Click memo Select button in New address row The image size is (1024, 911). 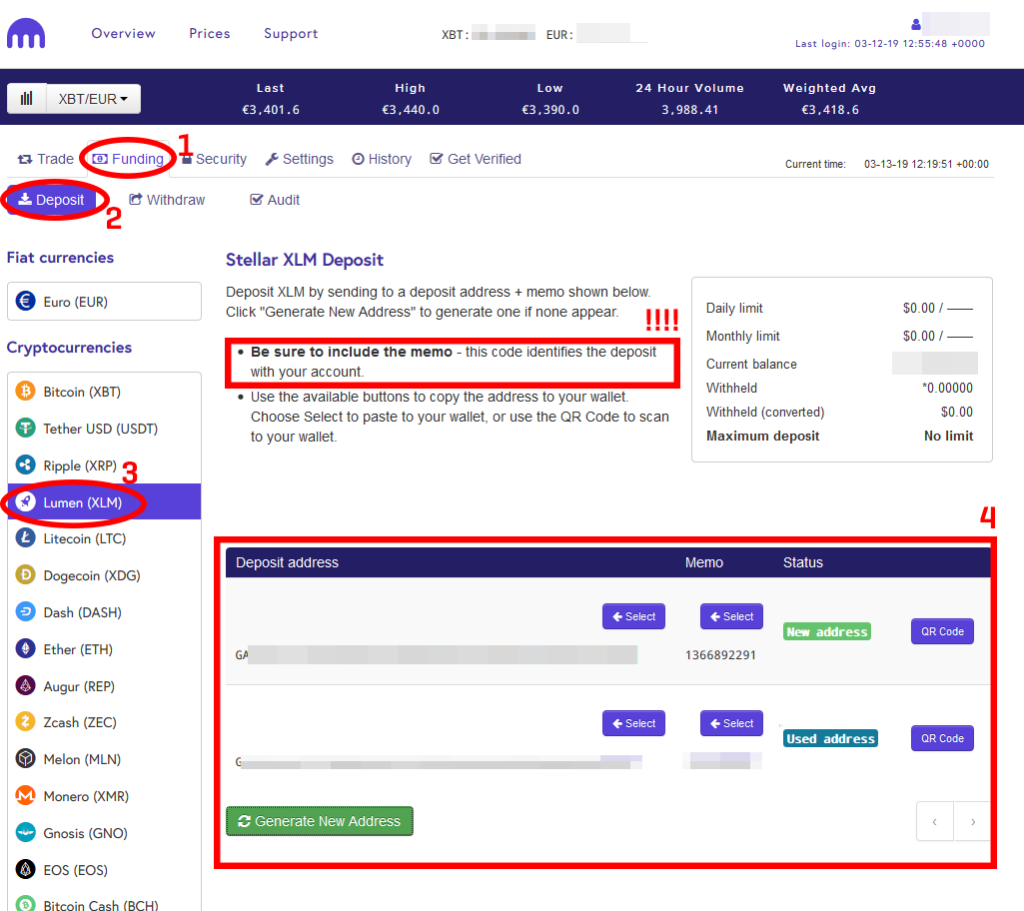click(x=731, y=616)
